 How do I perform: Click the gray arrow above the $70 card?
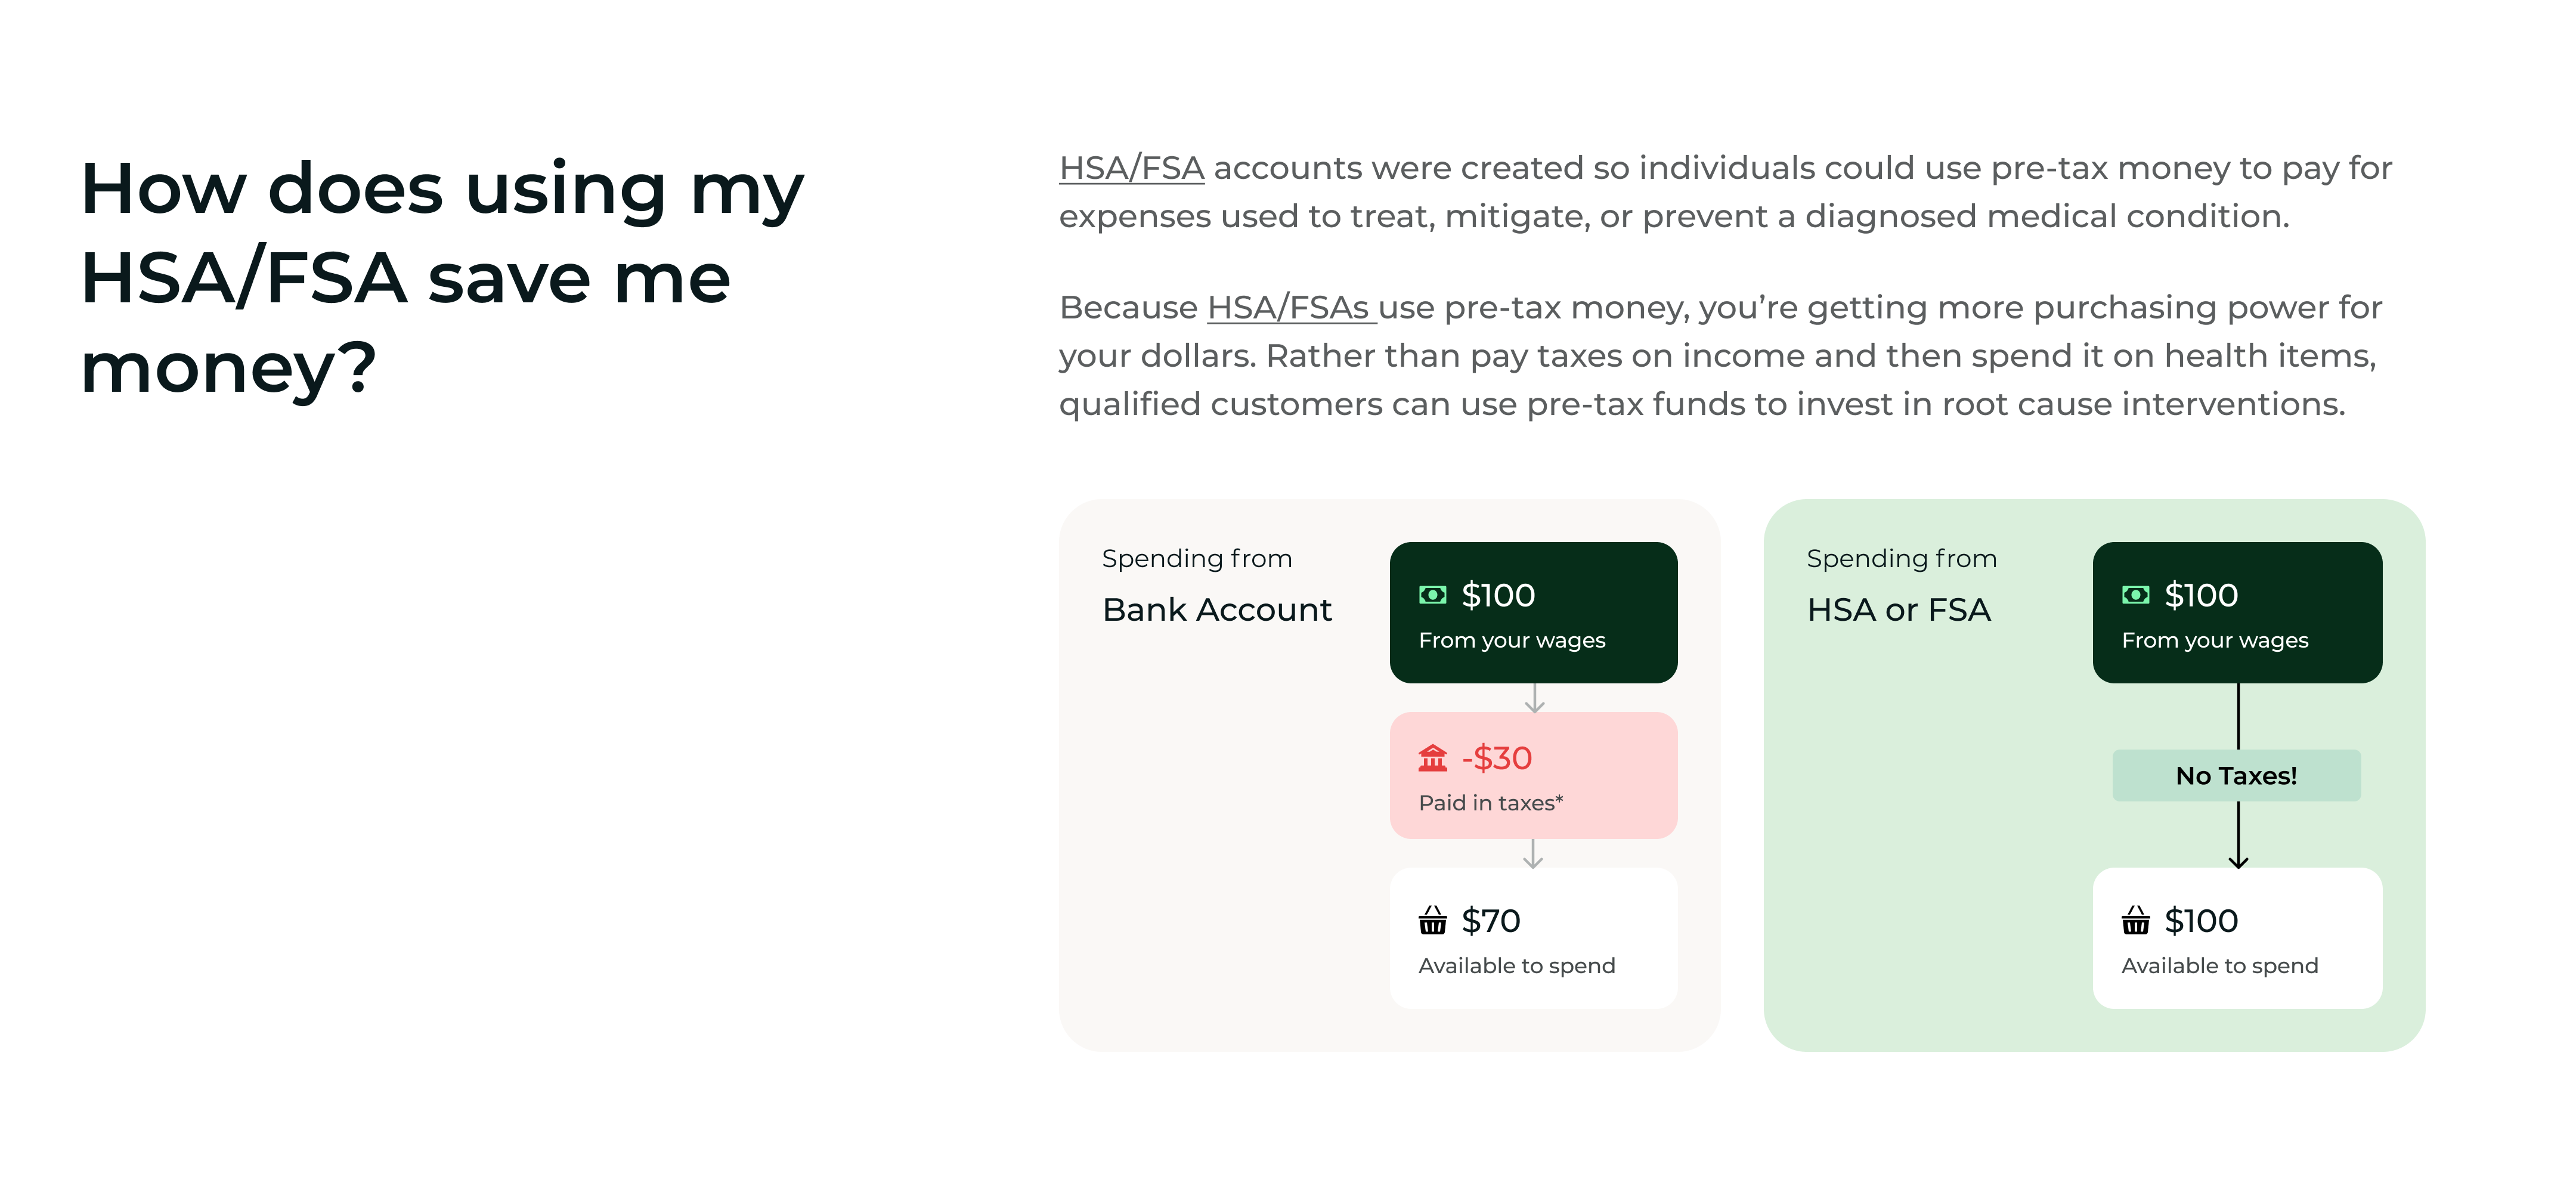[1533, 854]
